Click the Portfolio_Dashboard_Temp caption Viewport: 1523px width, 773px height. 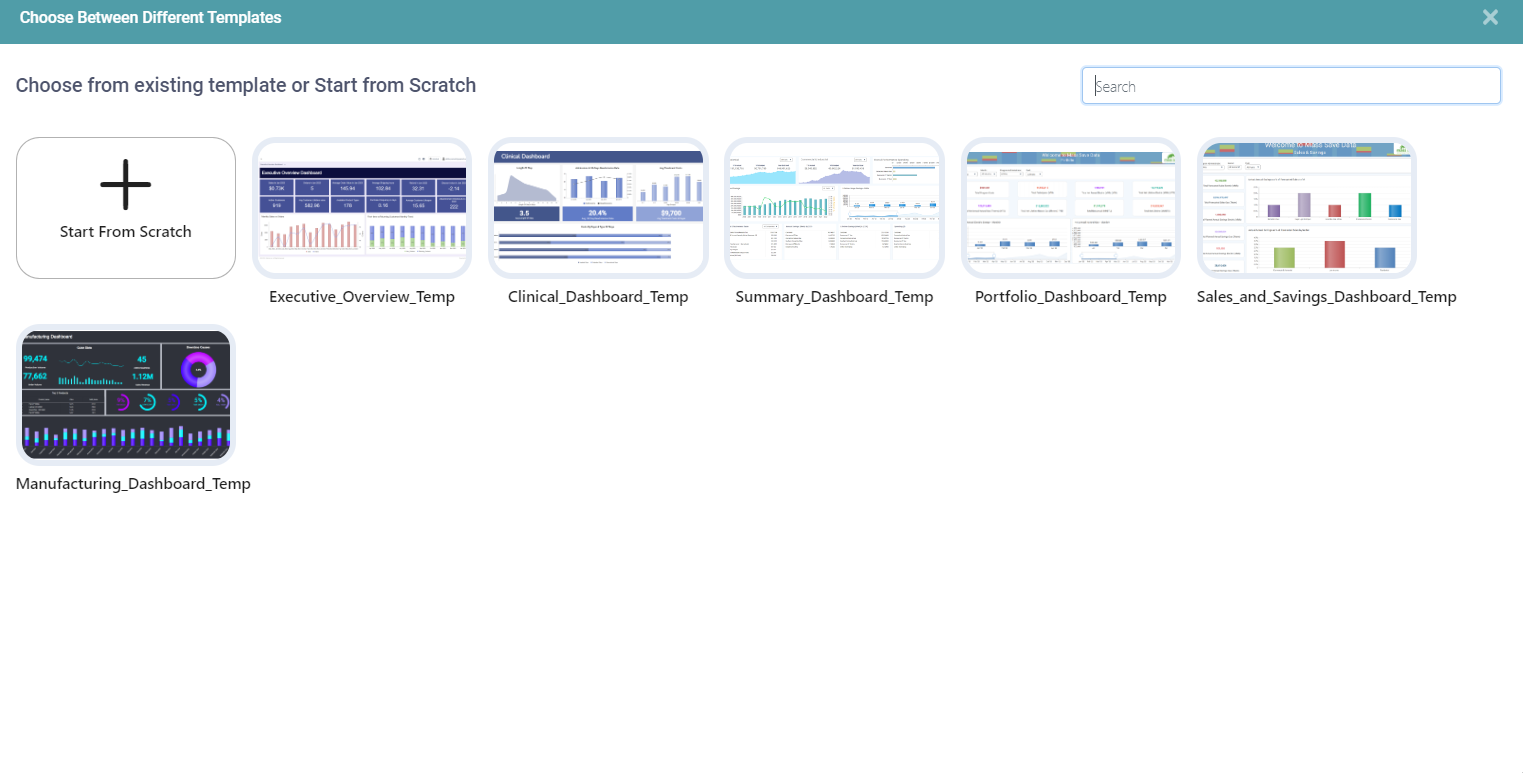1070,297
